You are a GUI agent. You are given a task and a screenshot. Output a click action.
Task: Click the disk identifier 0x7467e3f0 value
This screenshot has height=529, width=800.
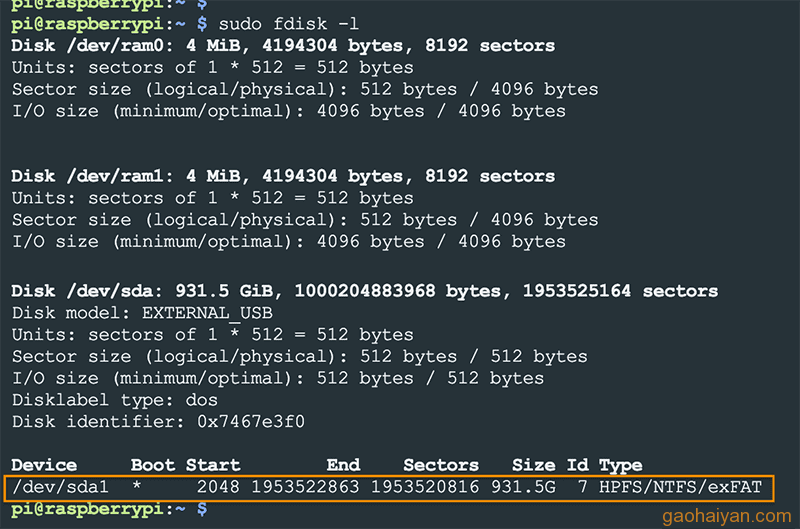(x=251, y=422)
